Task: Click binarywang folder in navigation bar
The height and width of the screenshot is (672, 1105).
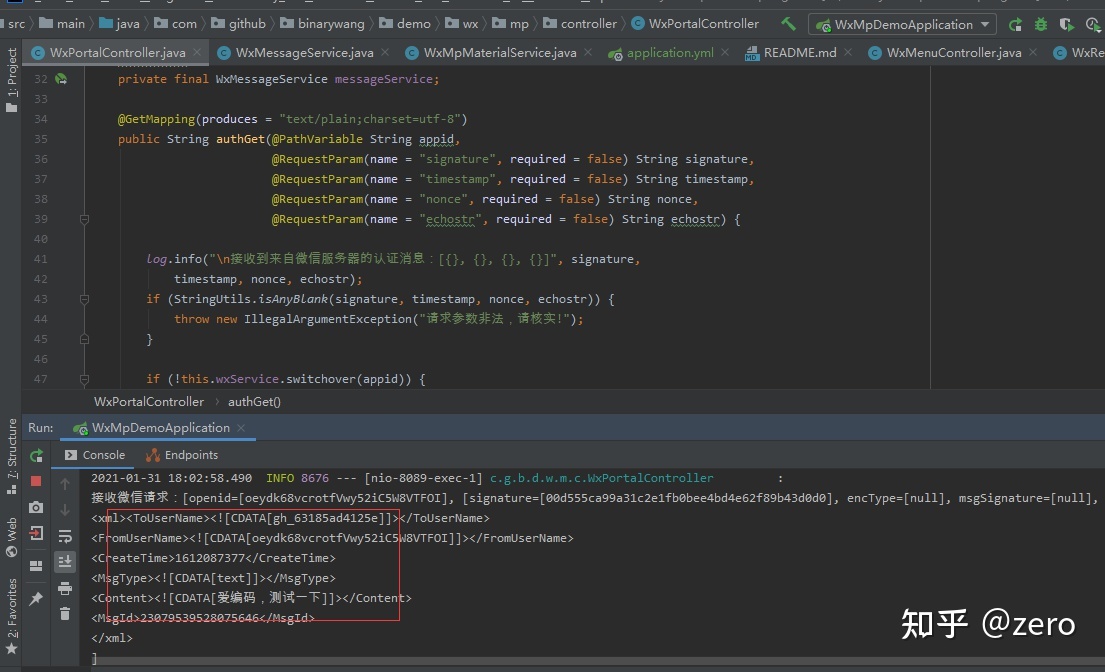Action: [x=323, y=24]
